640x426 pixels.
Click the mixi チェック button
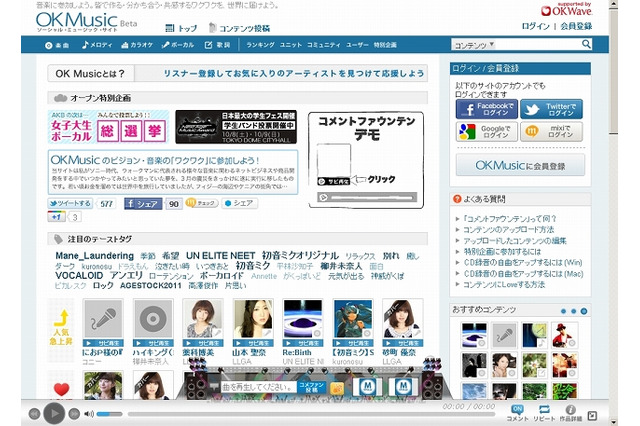(x=202, y=203)
